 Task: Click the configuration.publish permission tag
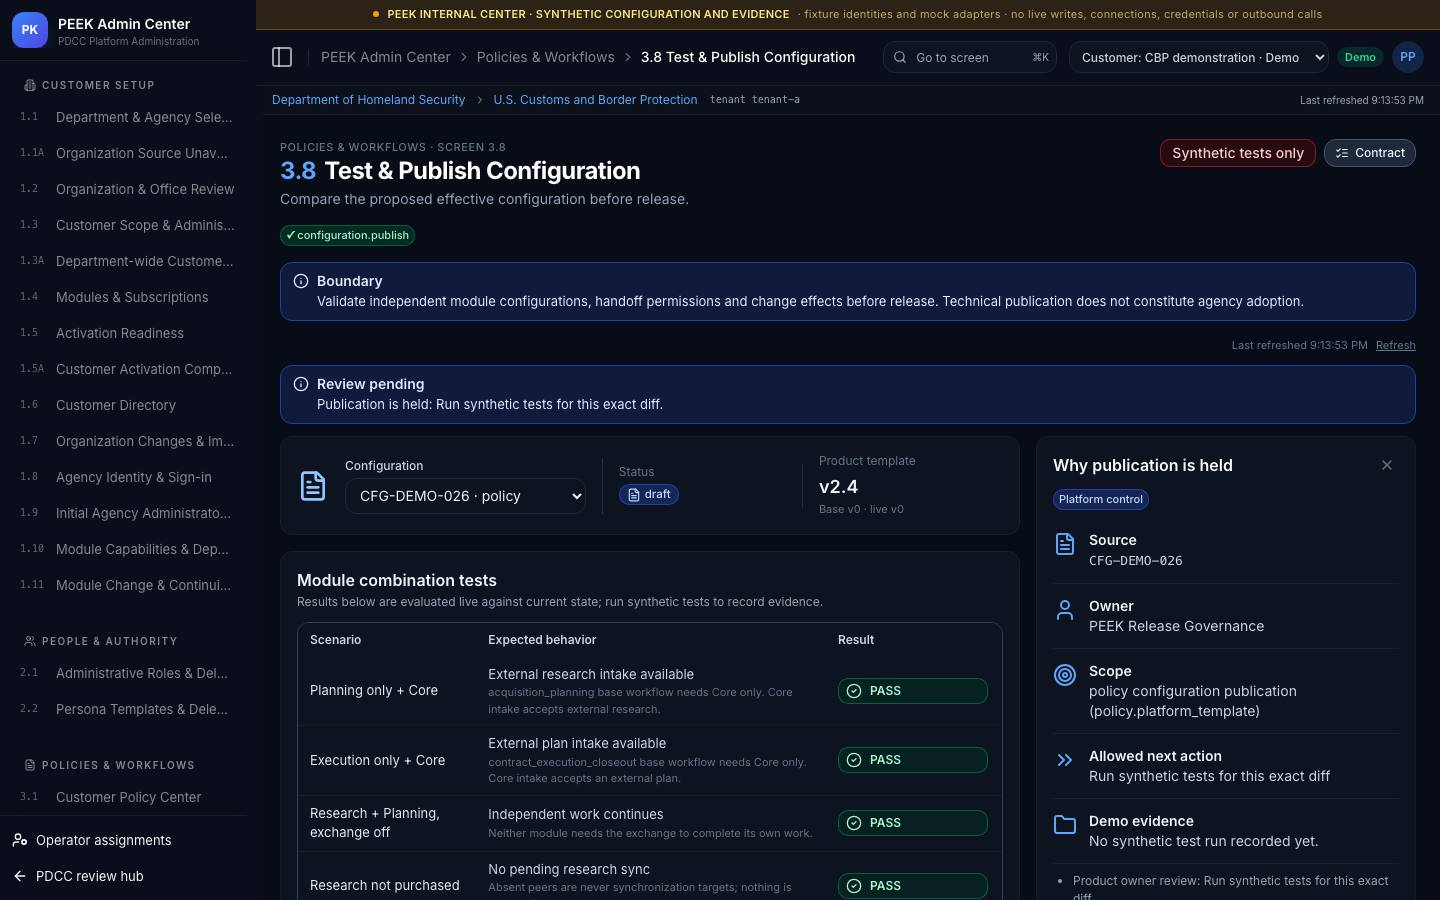point(347,235)
